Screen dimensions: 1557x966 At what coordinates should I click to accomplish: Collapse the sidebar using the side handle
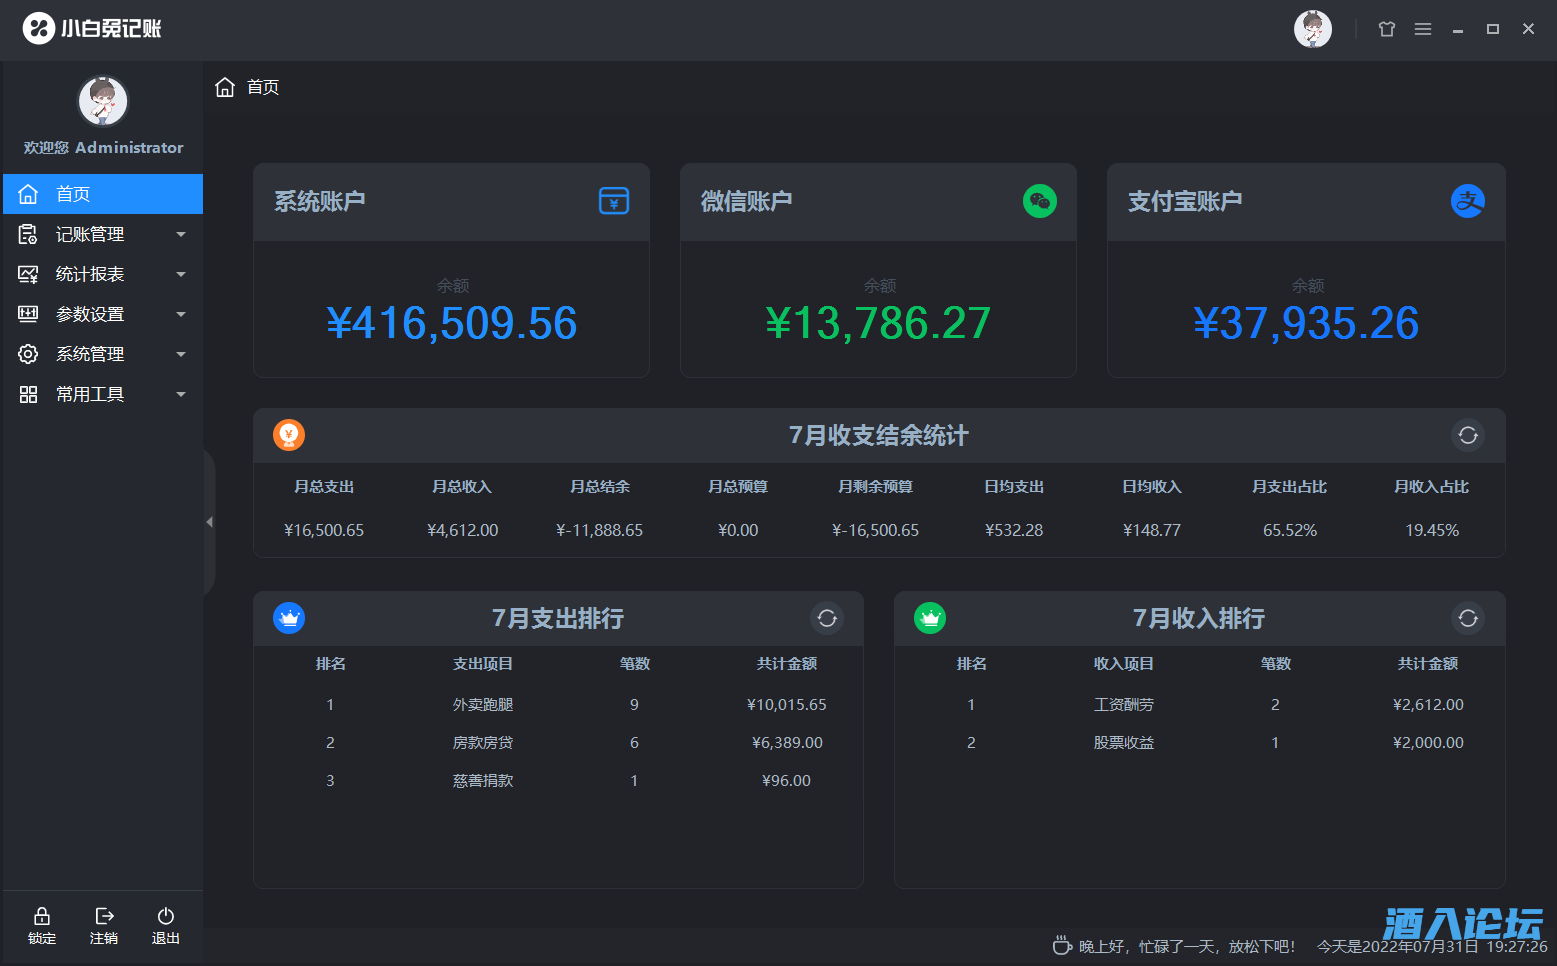209,522
